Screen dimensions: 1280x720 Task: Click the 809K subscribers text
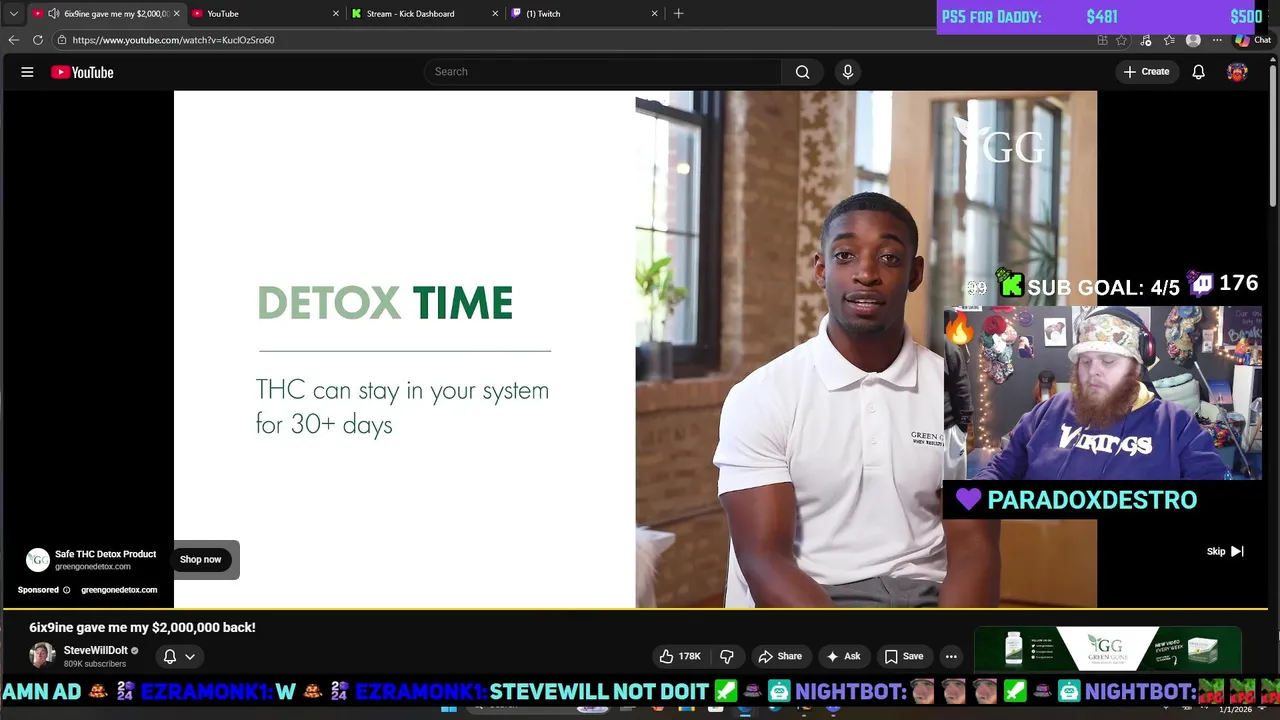[94, 664]
